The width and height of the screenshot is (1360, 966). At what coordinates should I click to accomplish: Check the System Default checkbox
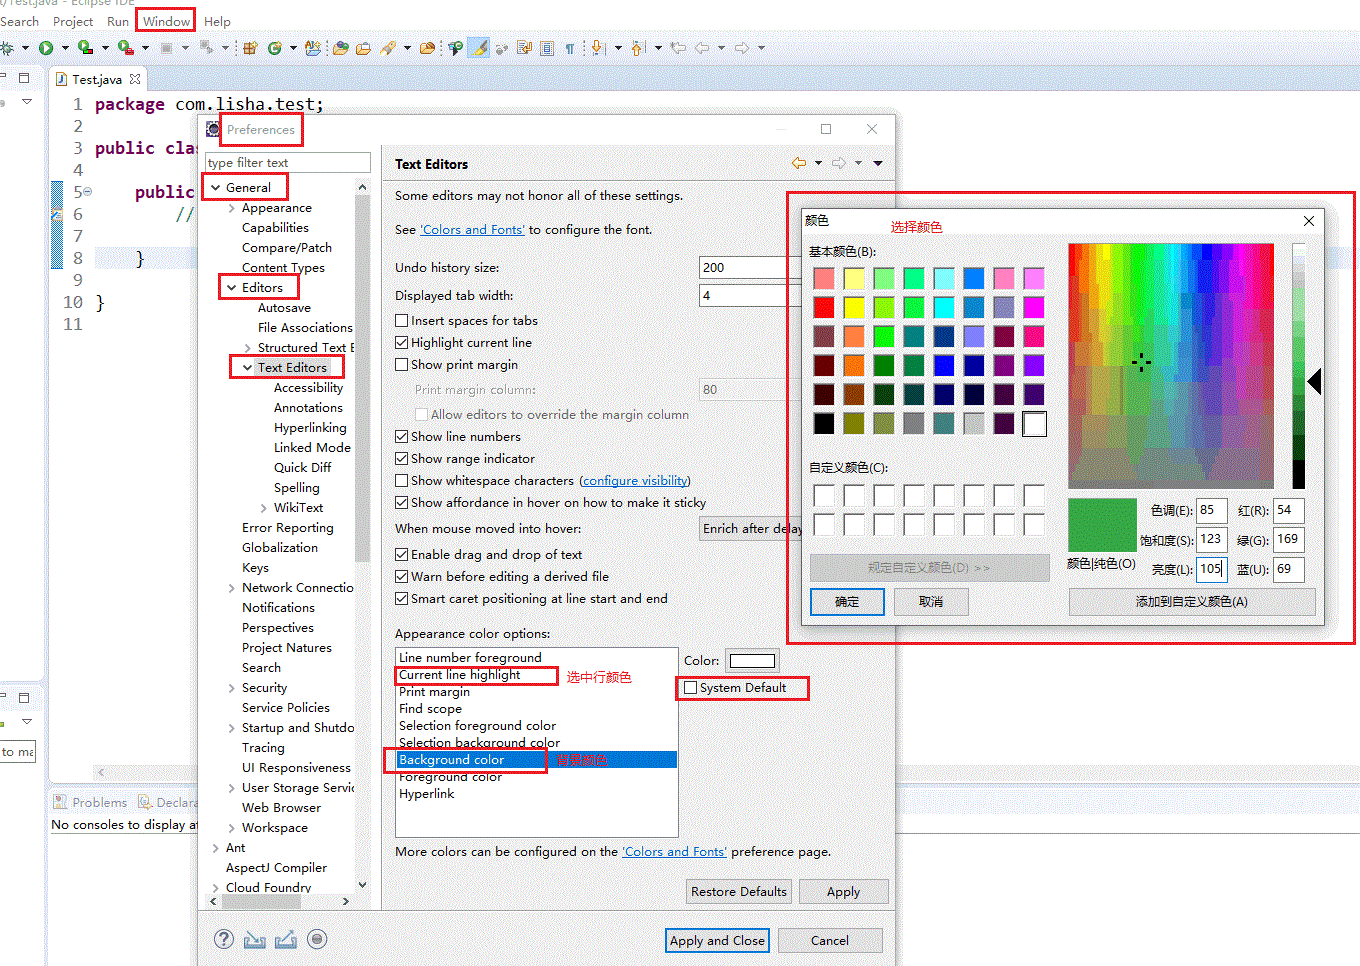(691, 688)
